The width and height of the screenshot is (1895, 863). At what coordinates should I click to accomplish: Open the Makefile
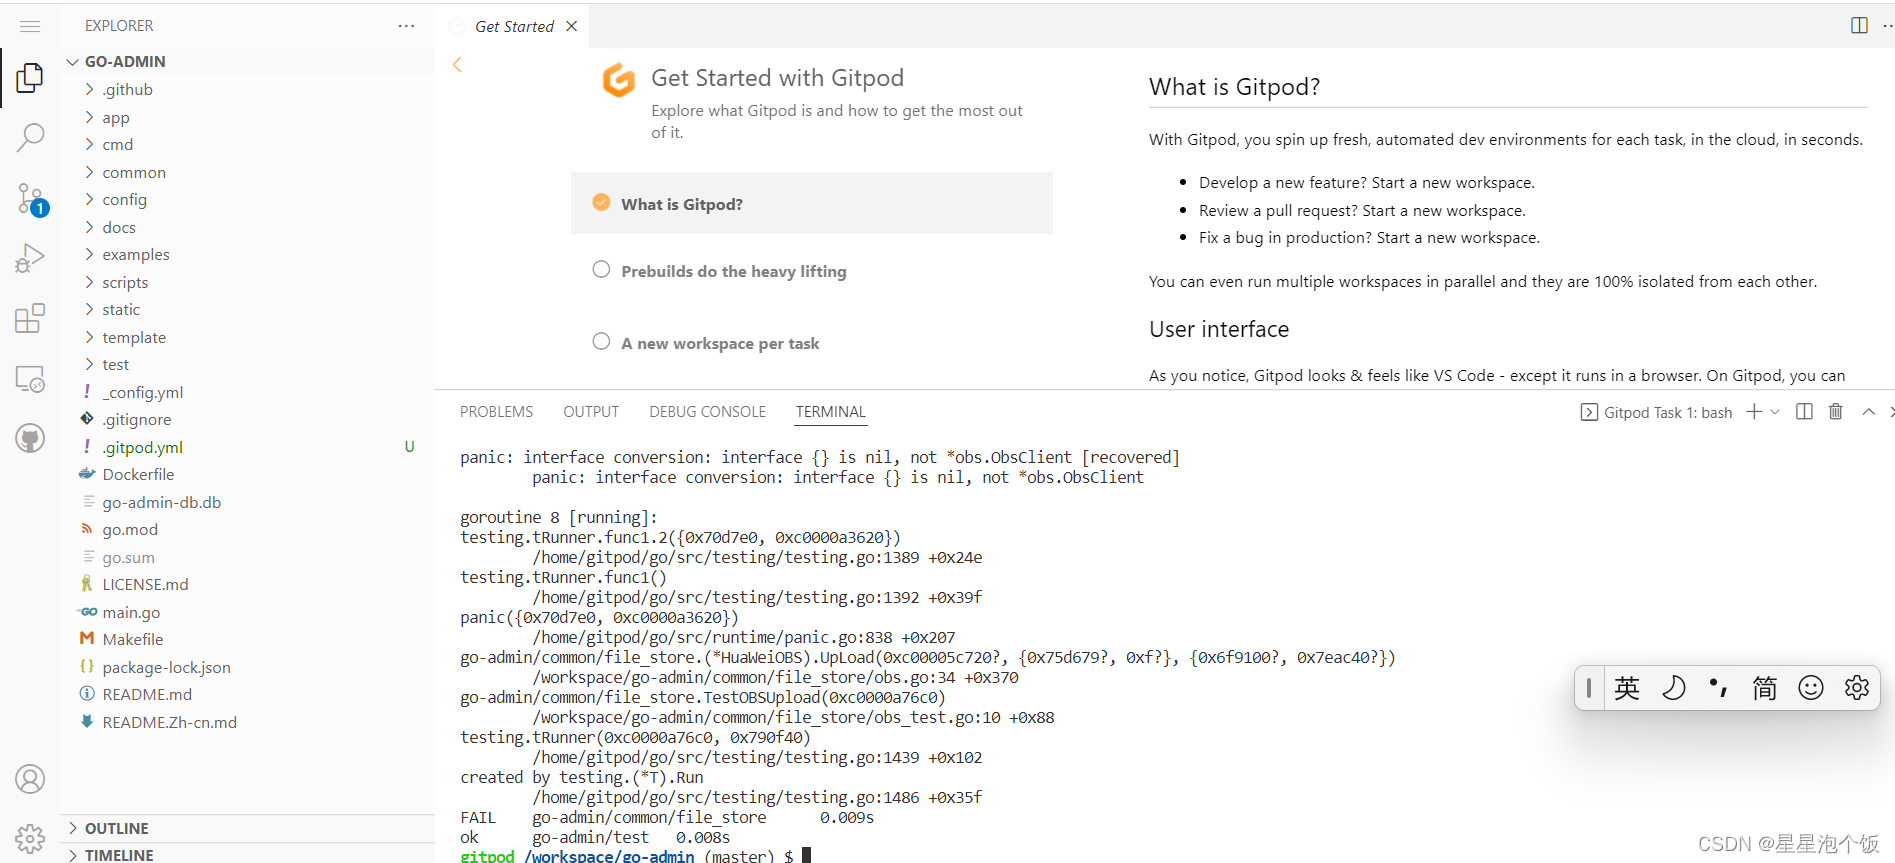point(247,639)
